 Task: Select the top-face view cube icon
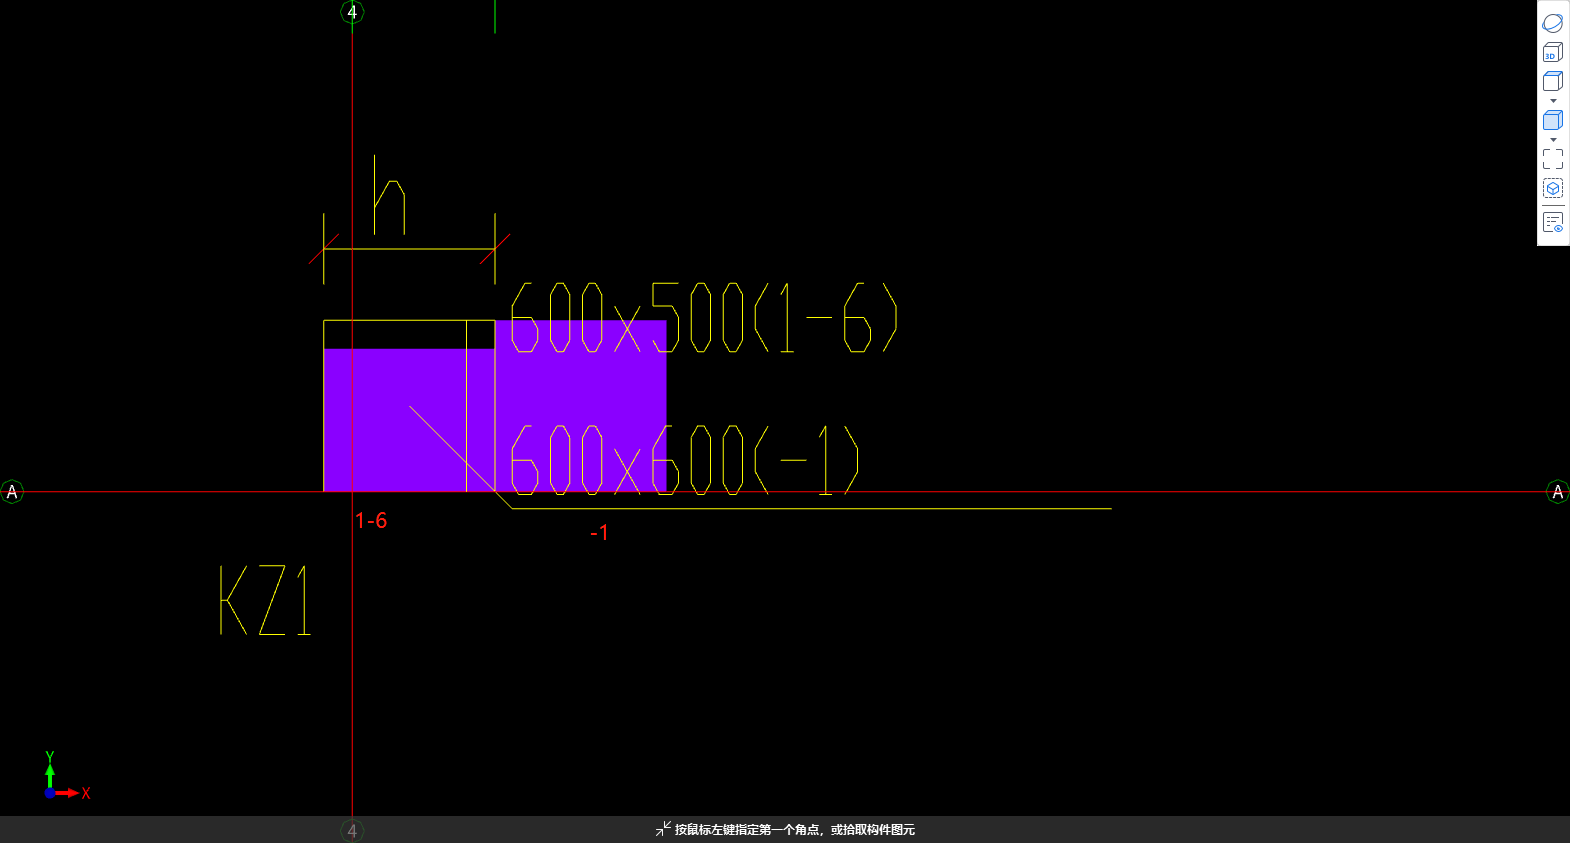[1552, 82]
